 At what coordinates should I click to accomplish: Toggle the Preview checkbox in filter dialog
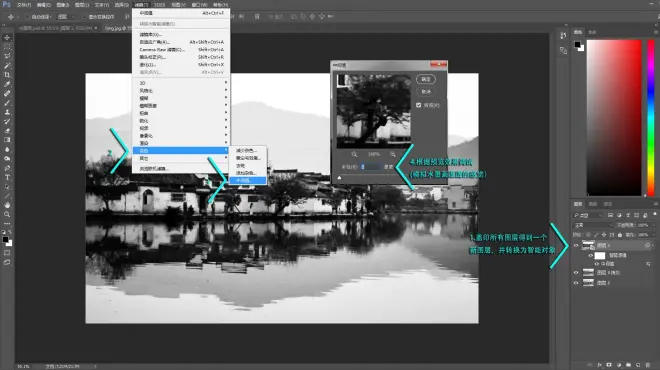coord(418,105)
